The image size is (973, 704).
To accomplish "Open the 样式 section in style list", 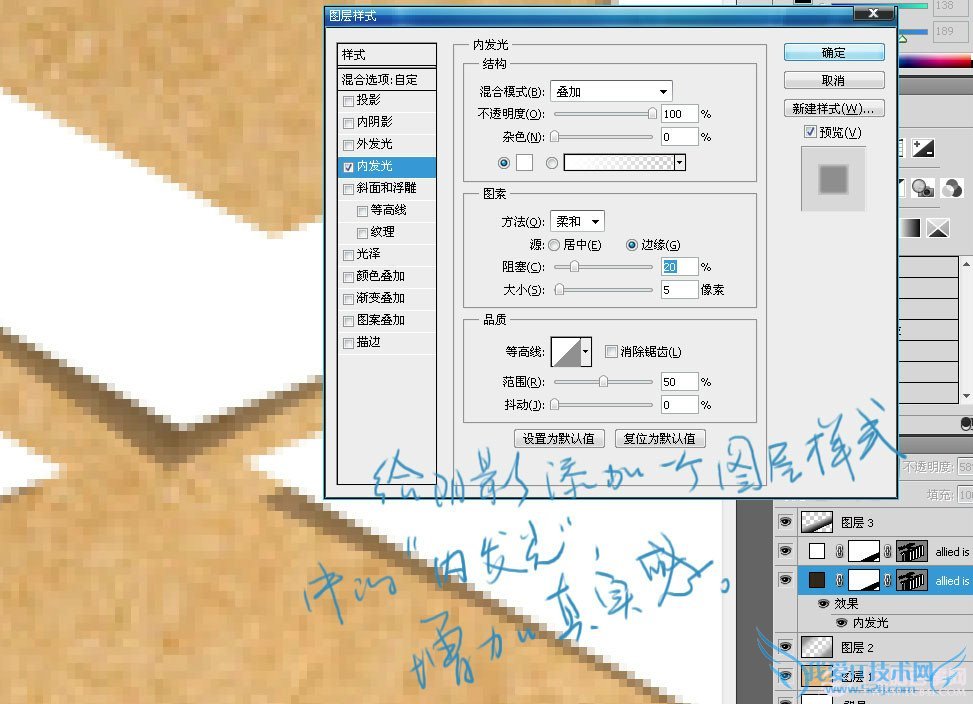I will (x=387, y=55).
